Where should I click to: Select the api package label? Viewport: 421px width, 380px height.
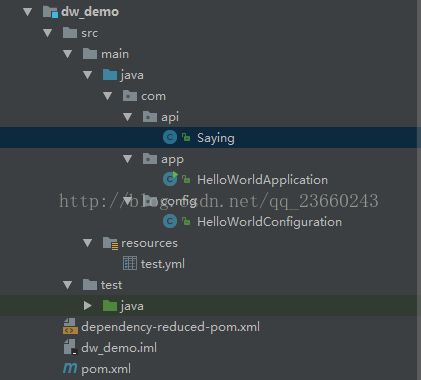point(170,117)
